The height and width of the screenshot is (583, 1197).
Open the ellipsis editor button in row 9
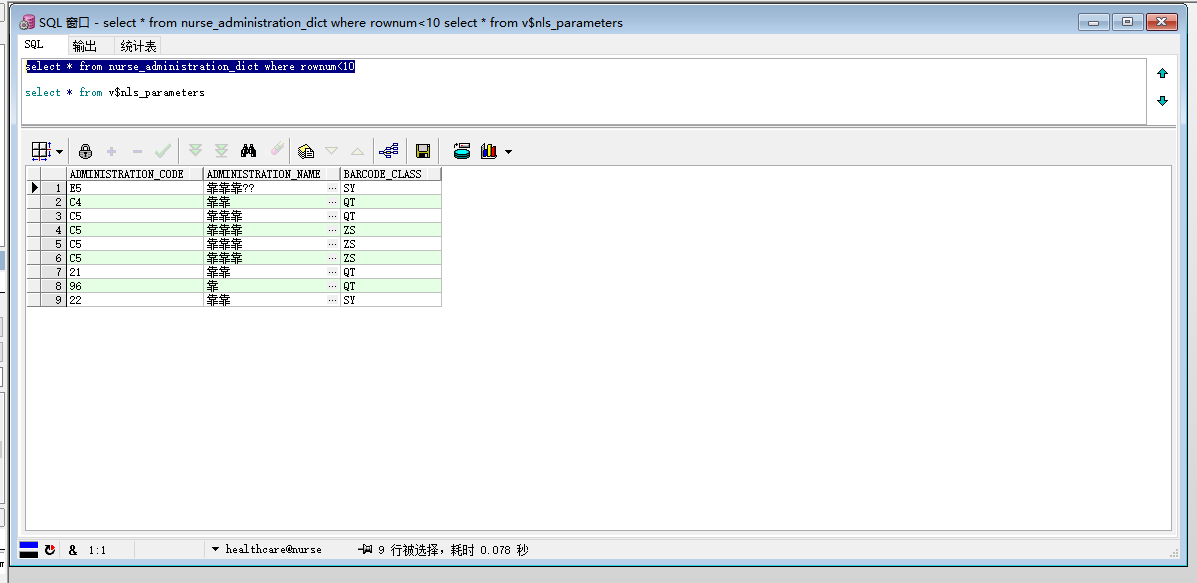[332, 300]
